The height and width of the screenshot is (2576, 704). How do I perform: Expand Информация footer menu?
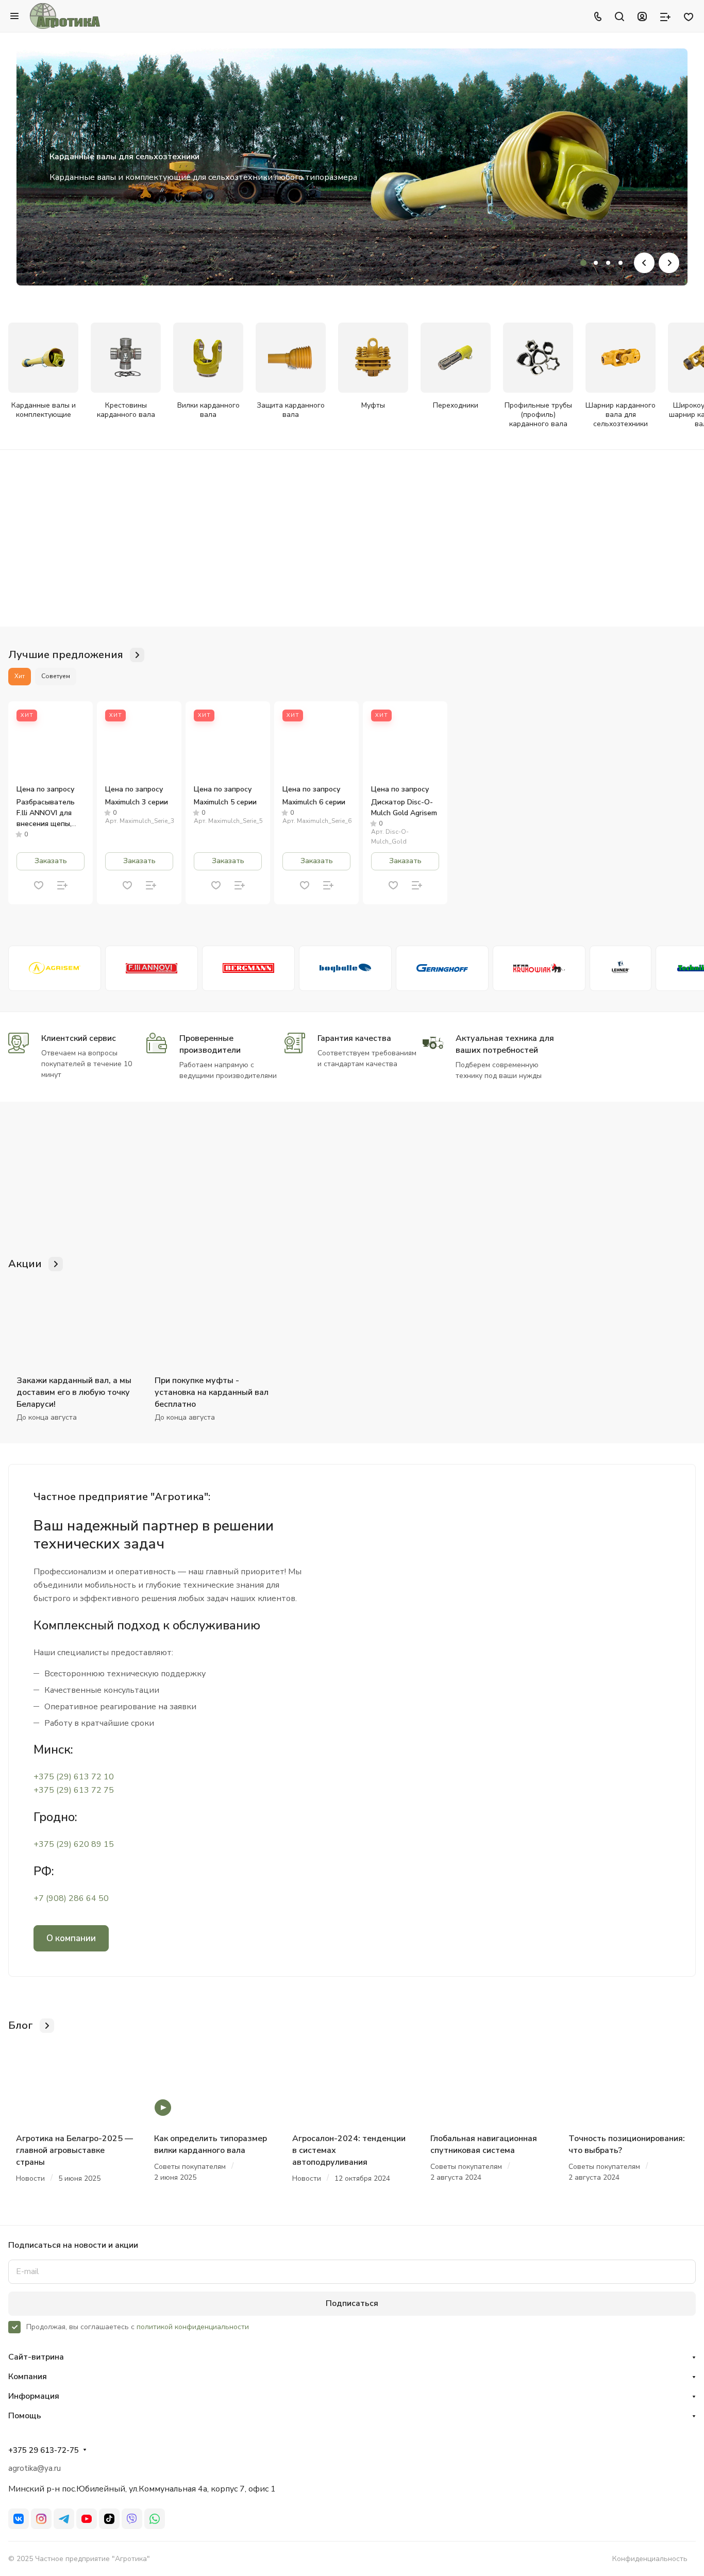[x=352, y=2396]
